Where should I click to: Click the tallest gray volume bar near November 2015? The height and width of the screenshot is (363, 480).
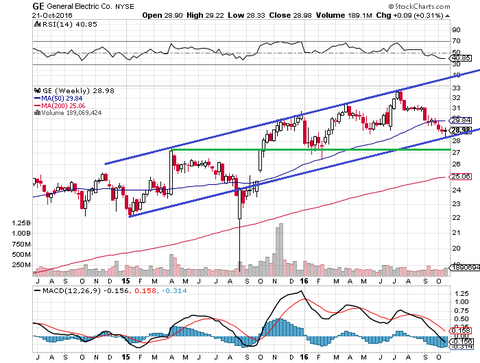(281, 249)
